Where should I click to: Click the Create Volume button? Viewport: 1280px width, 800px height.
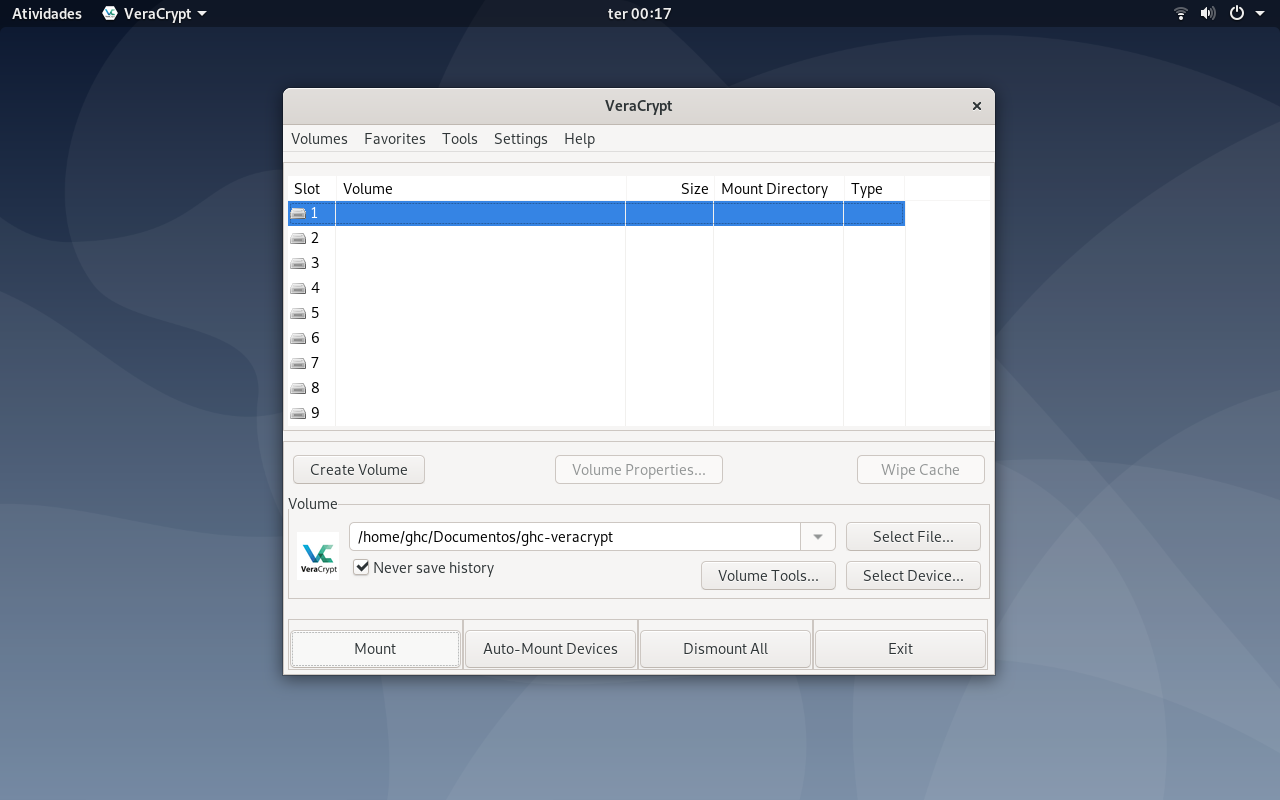(x=359, y=470)
